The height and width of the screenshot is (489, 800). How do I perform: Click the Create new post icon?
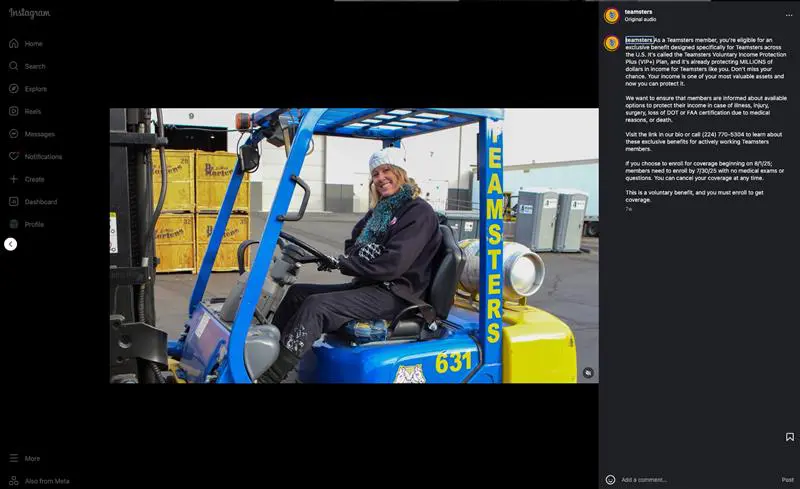(x=14, y=179)
